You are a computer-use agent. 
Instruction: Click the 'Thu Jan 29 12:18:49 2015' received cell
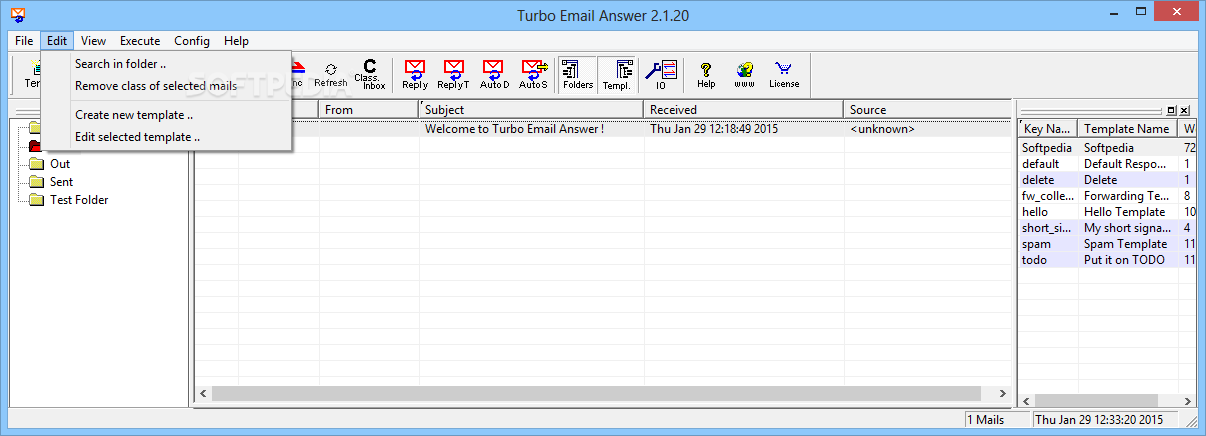(x=714, y=129)
